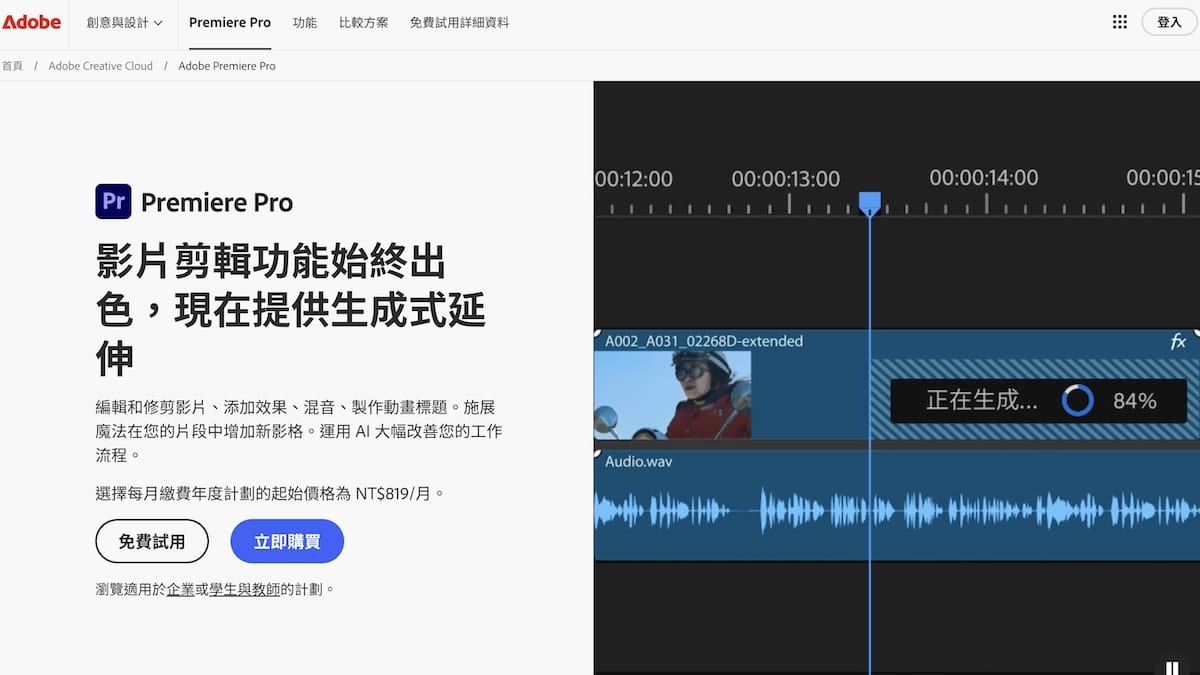Navigate to the 首頁 breadcrumb
Viewport: 1200px width, 675px height.
tap(13, 65)
